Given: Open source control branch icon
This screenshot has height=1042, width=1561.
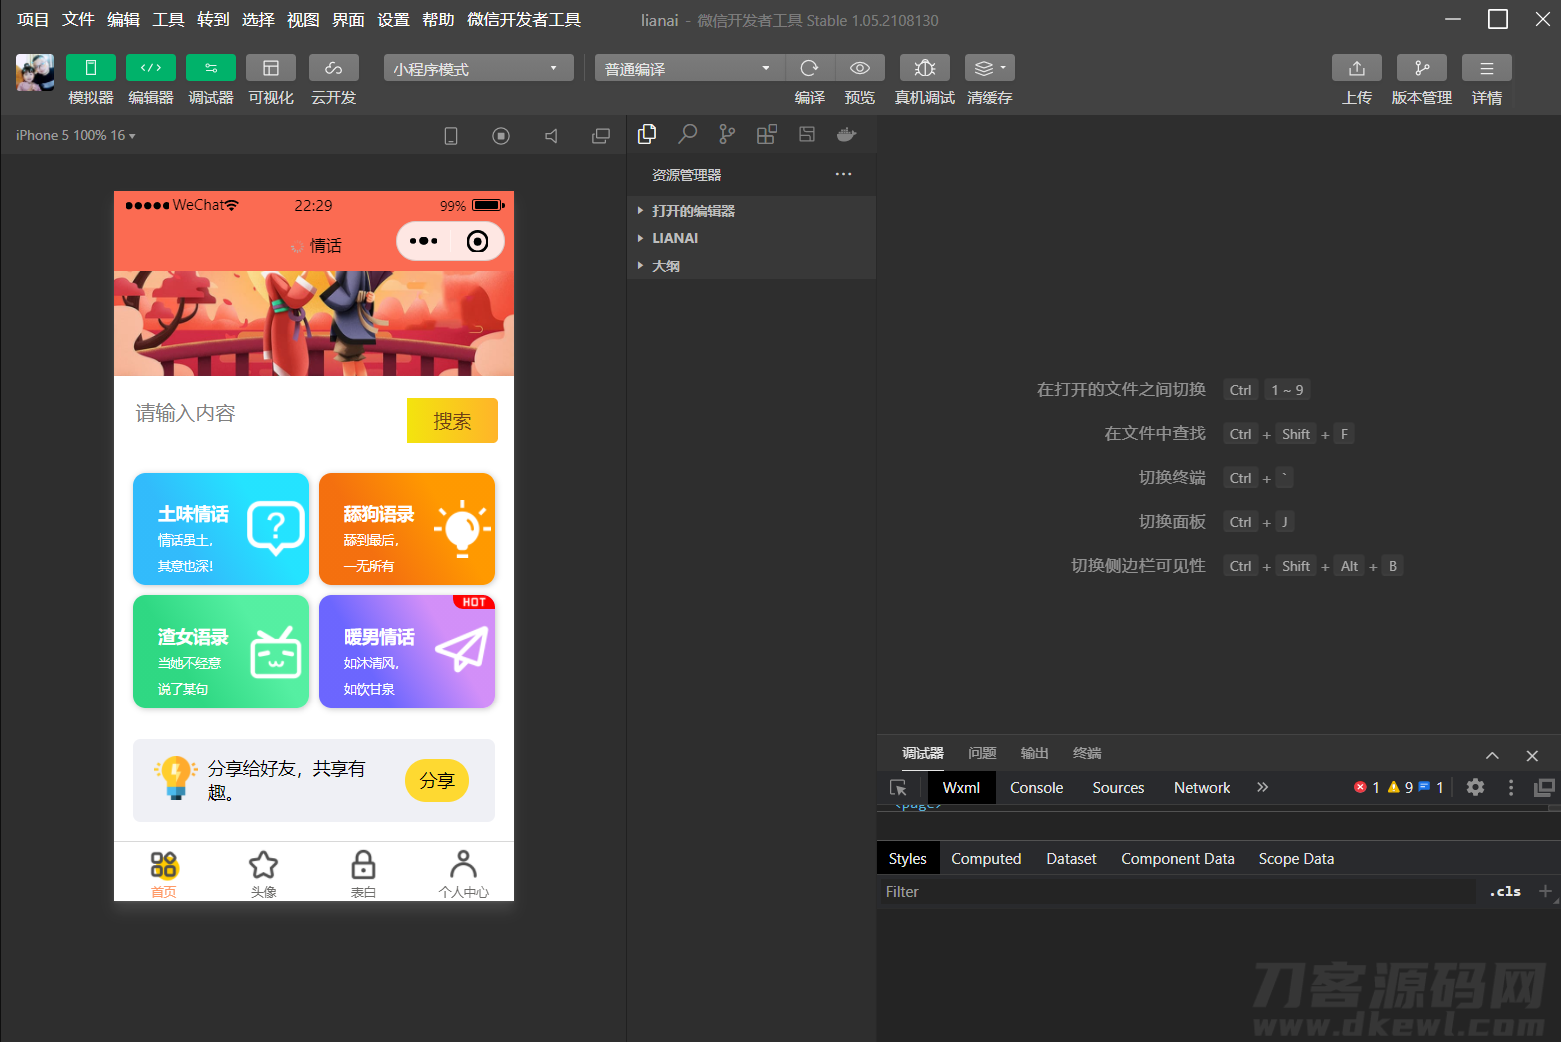Looking at the screenshot, I should click(x=727, y=134).
